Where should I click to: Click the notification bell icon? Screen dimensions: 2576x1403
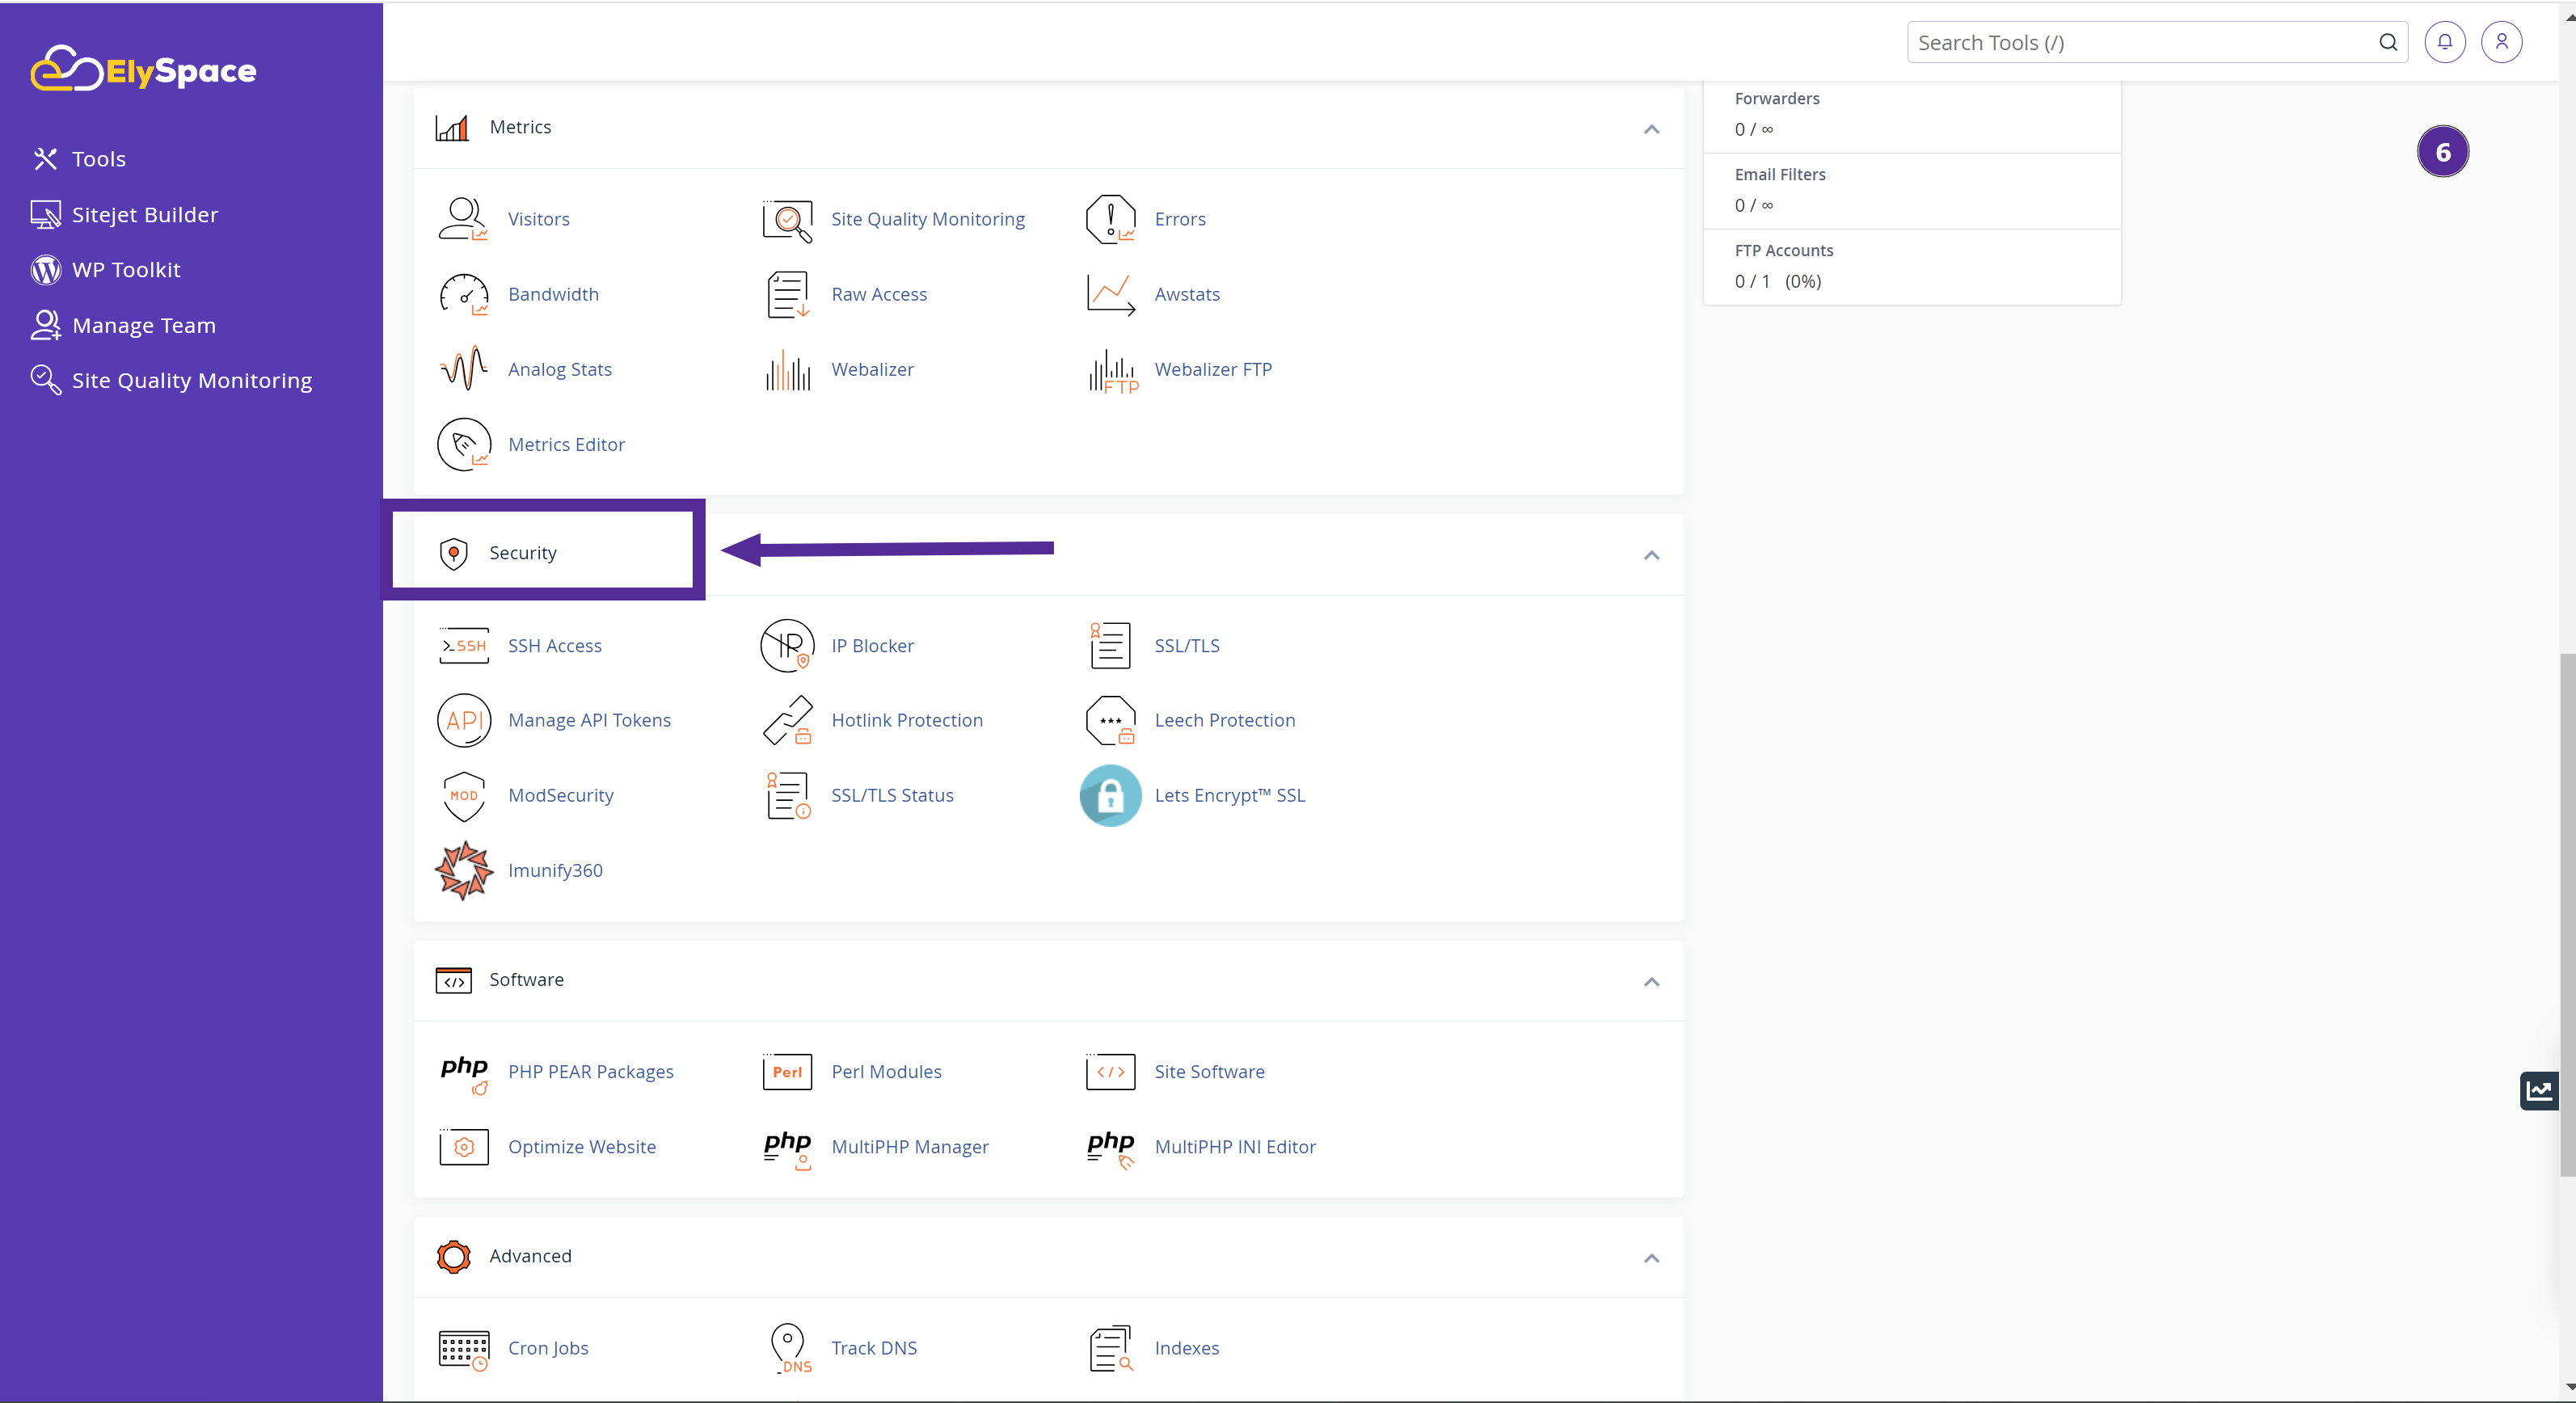click(x=2445, y=41)
